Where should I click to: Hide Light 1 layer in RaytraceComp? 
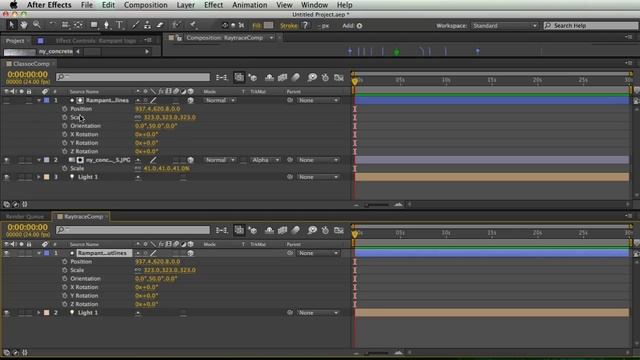click(x=7, y=313)
